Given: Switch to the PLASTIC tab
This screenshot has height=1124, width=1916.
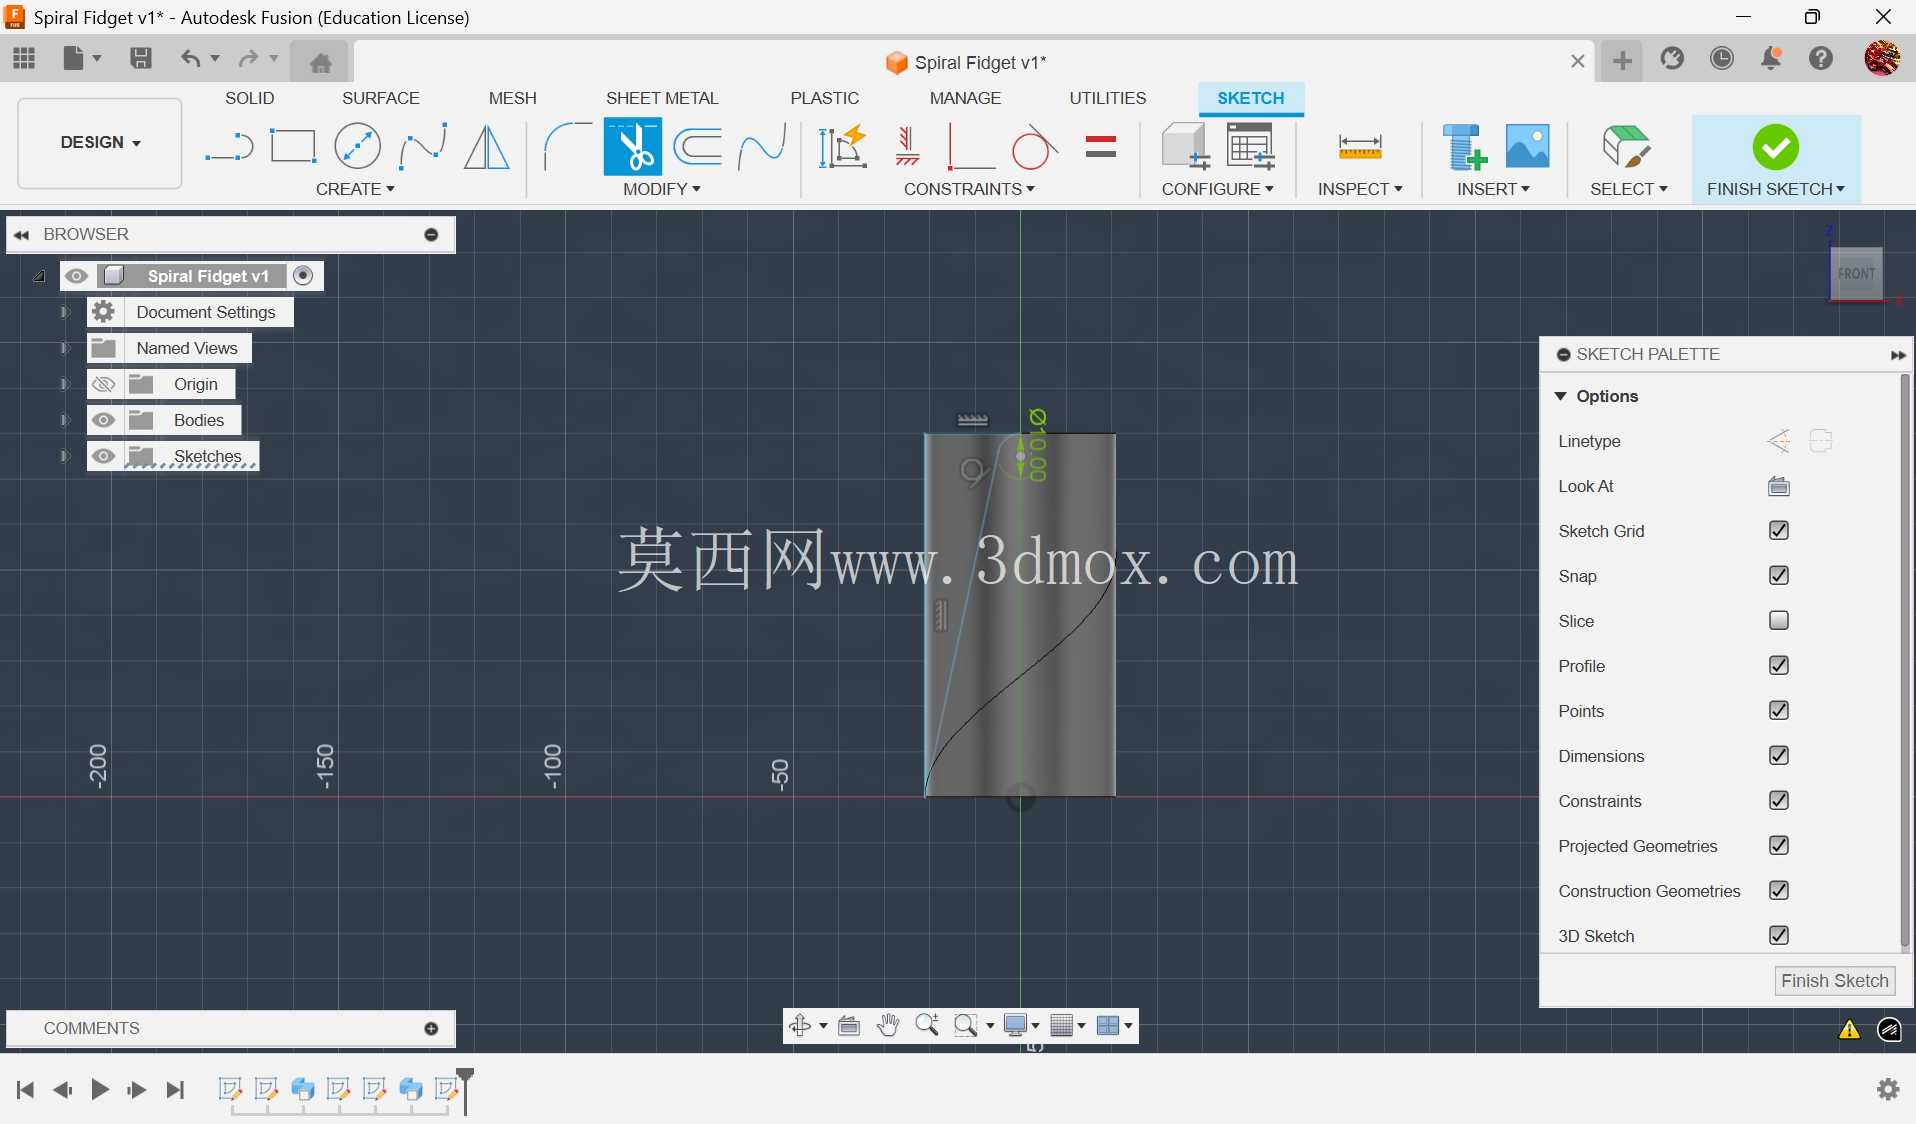Looking at the screenshot, I should coord(824,98).
